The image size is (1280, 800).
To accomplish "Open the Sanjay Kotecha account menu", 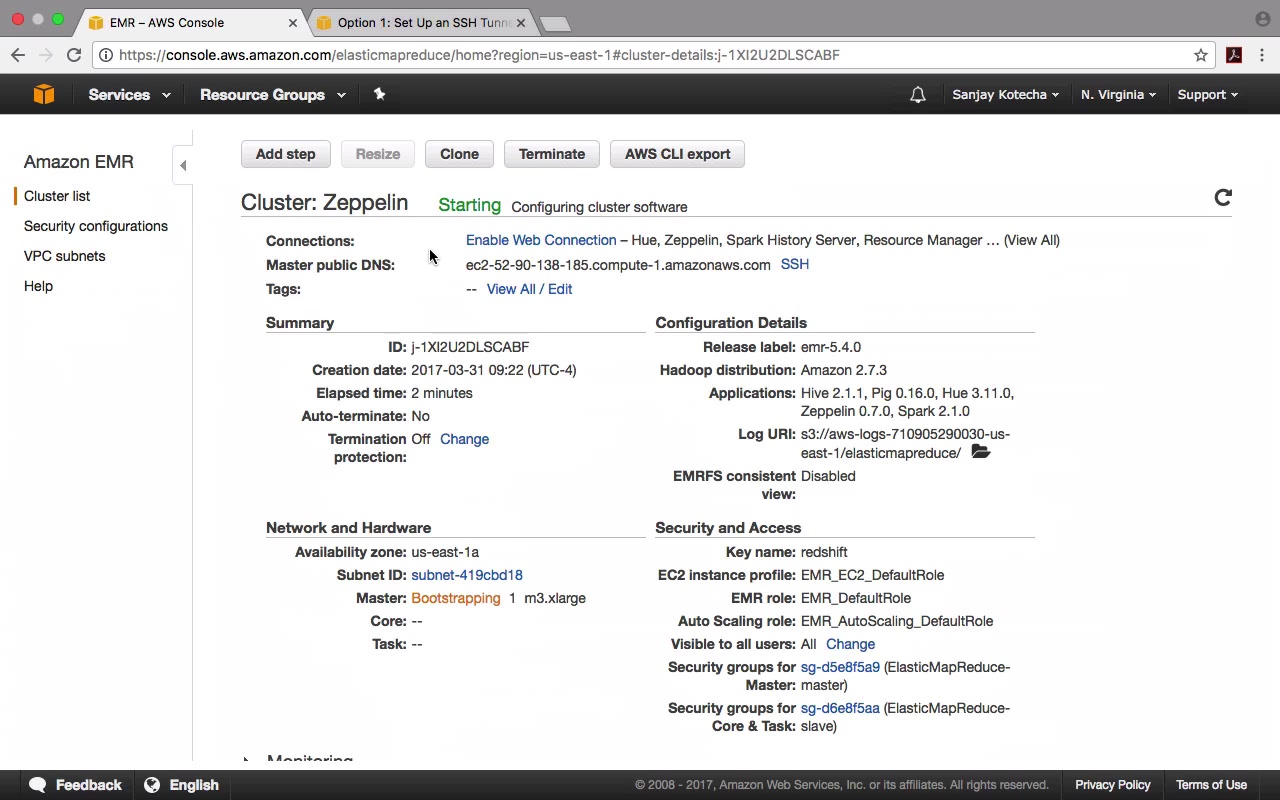I will [x=1005, y=94].
